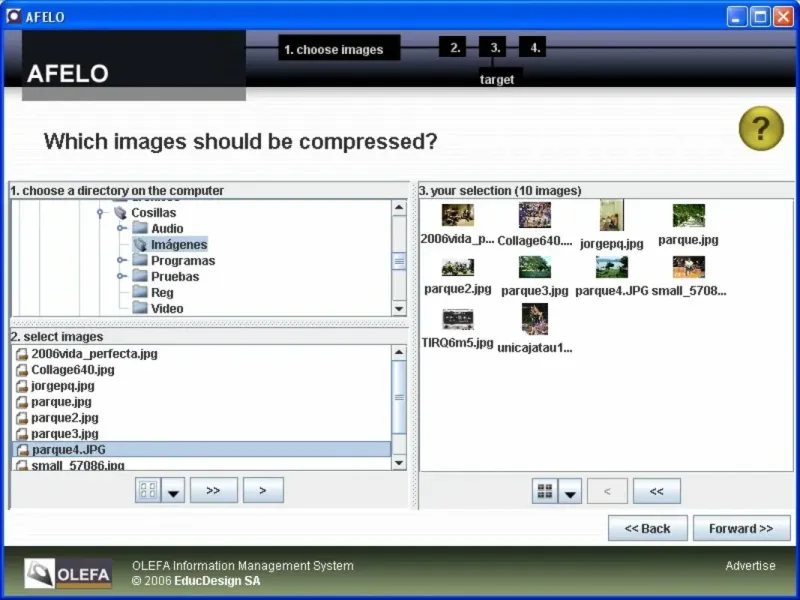Click the Forward >> button
The width and height of the screenshot is (800, 600).
741,528
